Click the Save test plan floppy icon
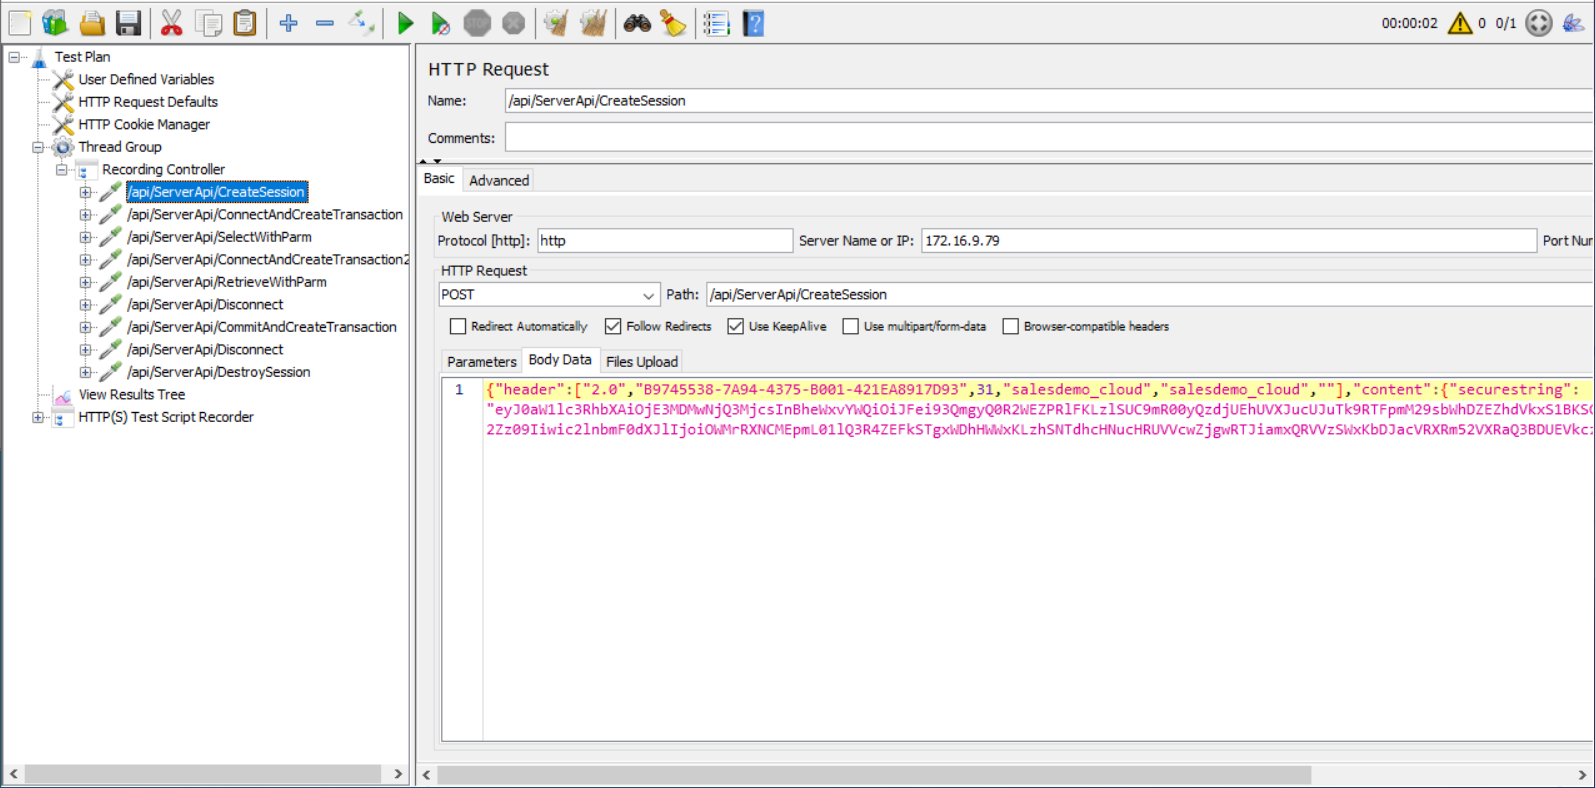 point(128,23)
